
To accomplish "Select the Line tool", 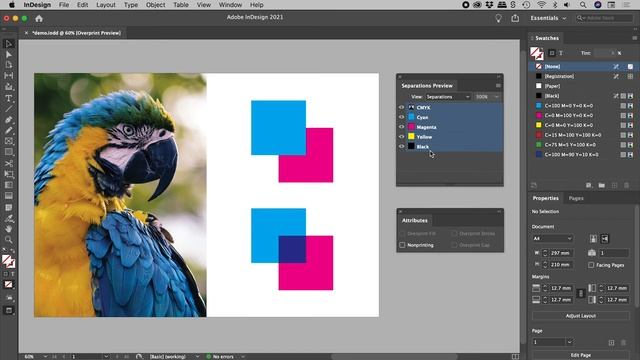I will [x=9, y=109].
